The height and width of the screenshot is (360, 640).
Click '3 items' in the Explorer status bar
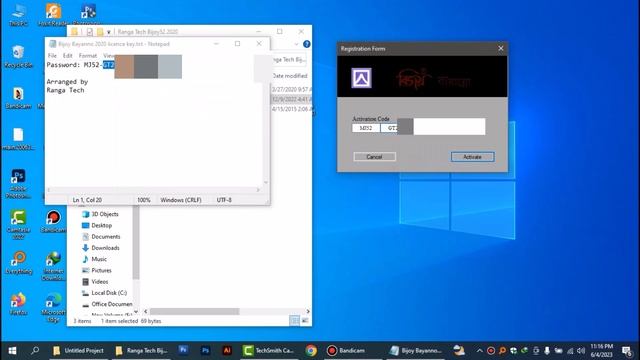pos(82,321)
